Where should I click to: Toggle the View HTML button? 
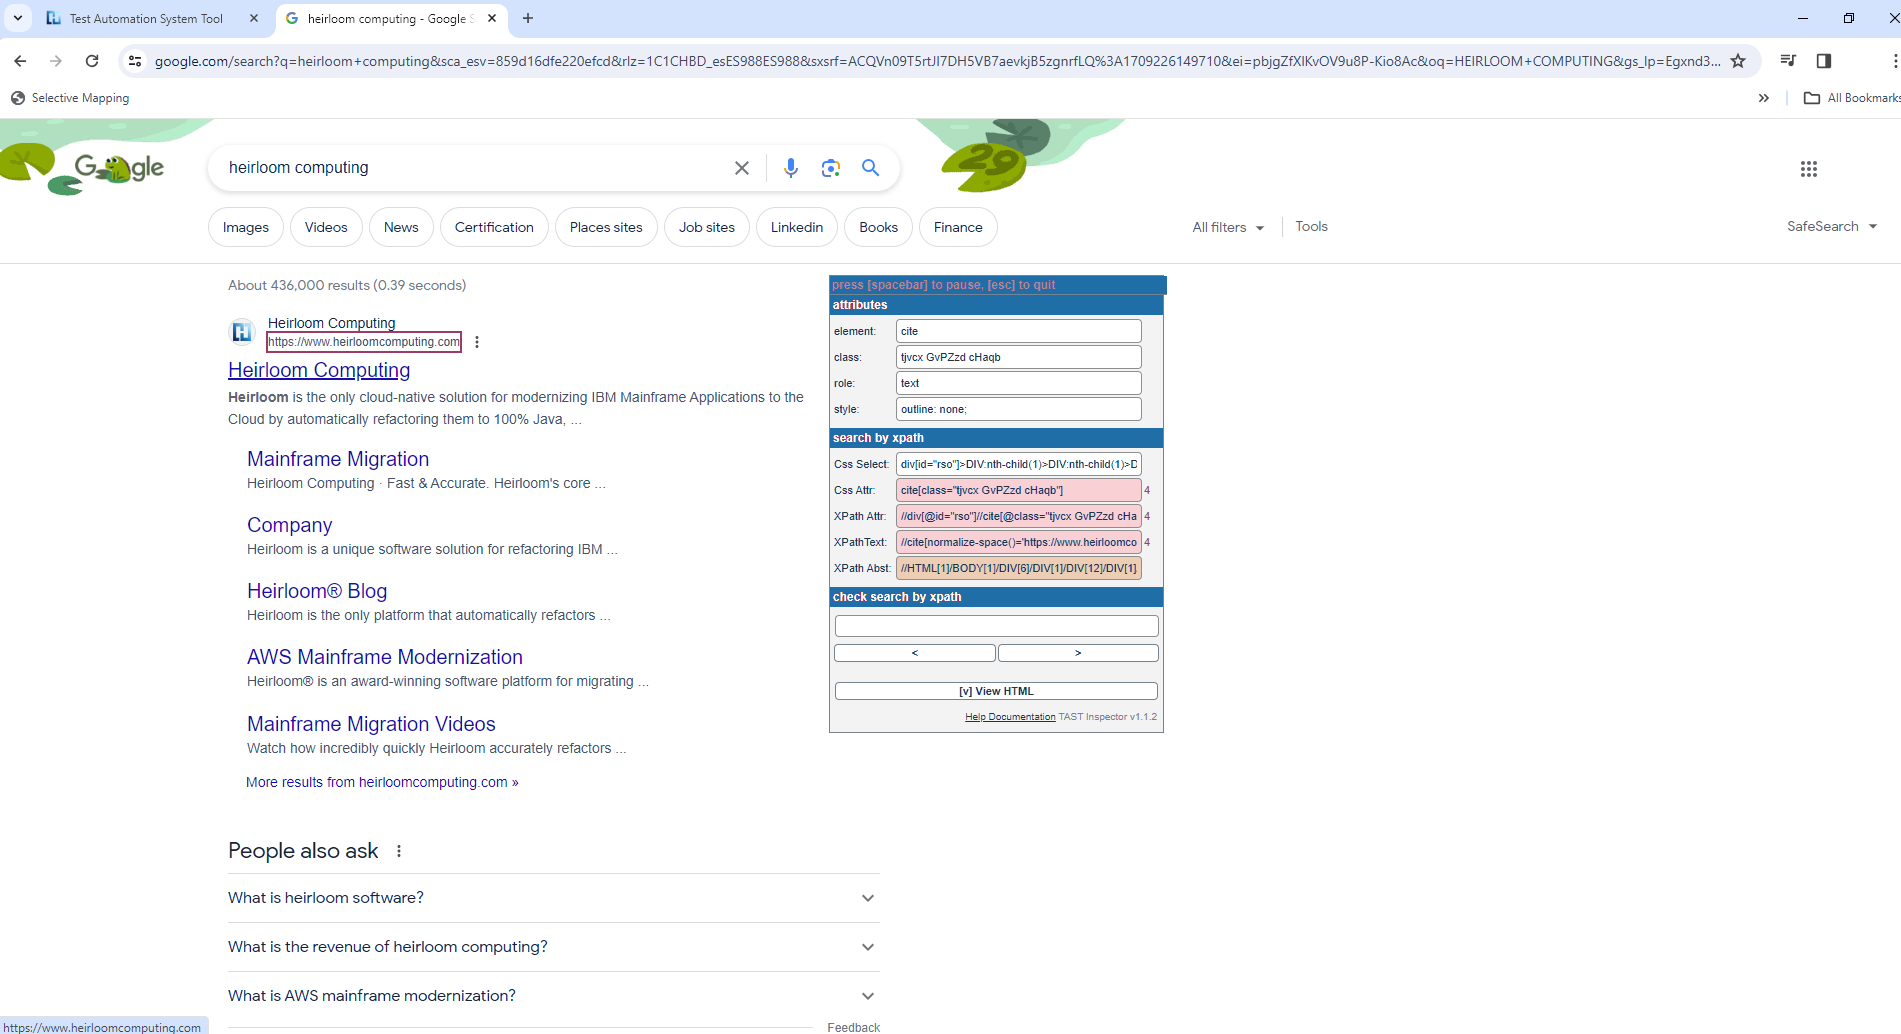996,691
